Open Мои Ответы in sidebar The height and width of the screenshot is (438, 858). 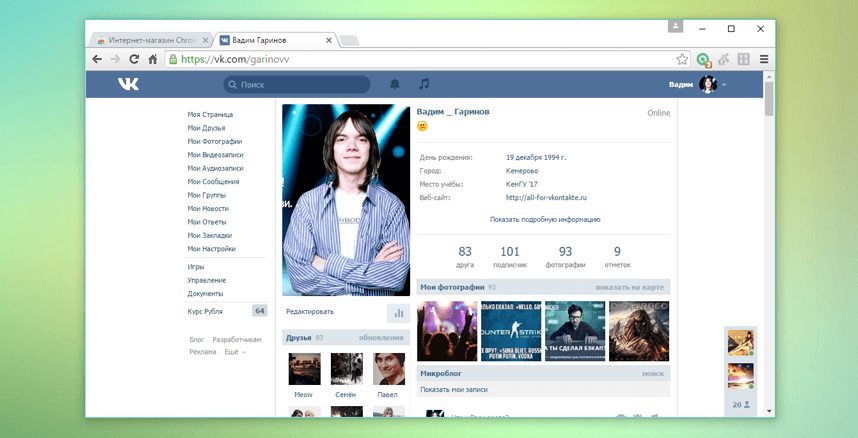(x=207, y=222)
